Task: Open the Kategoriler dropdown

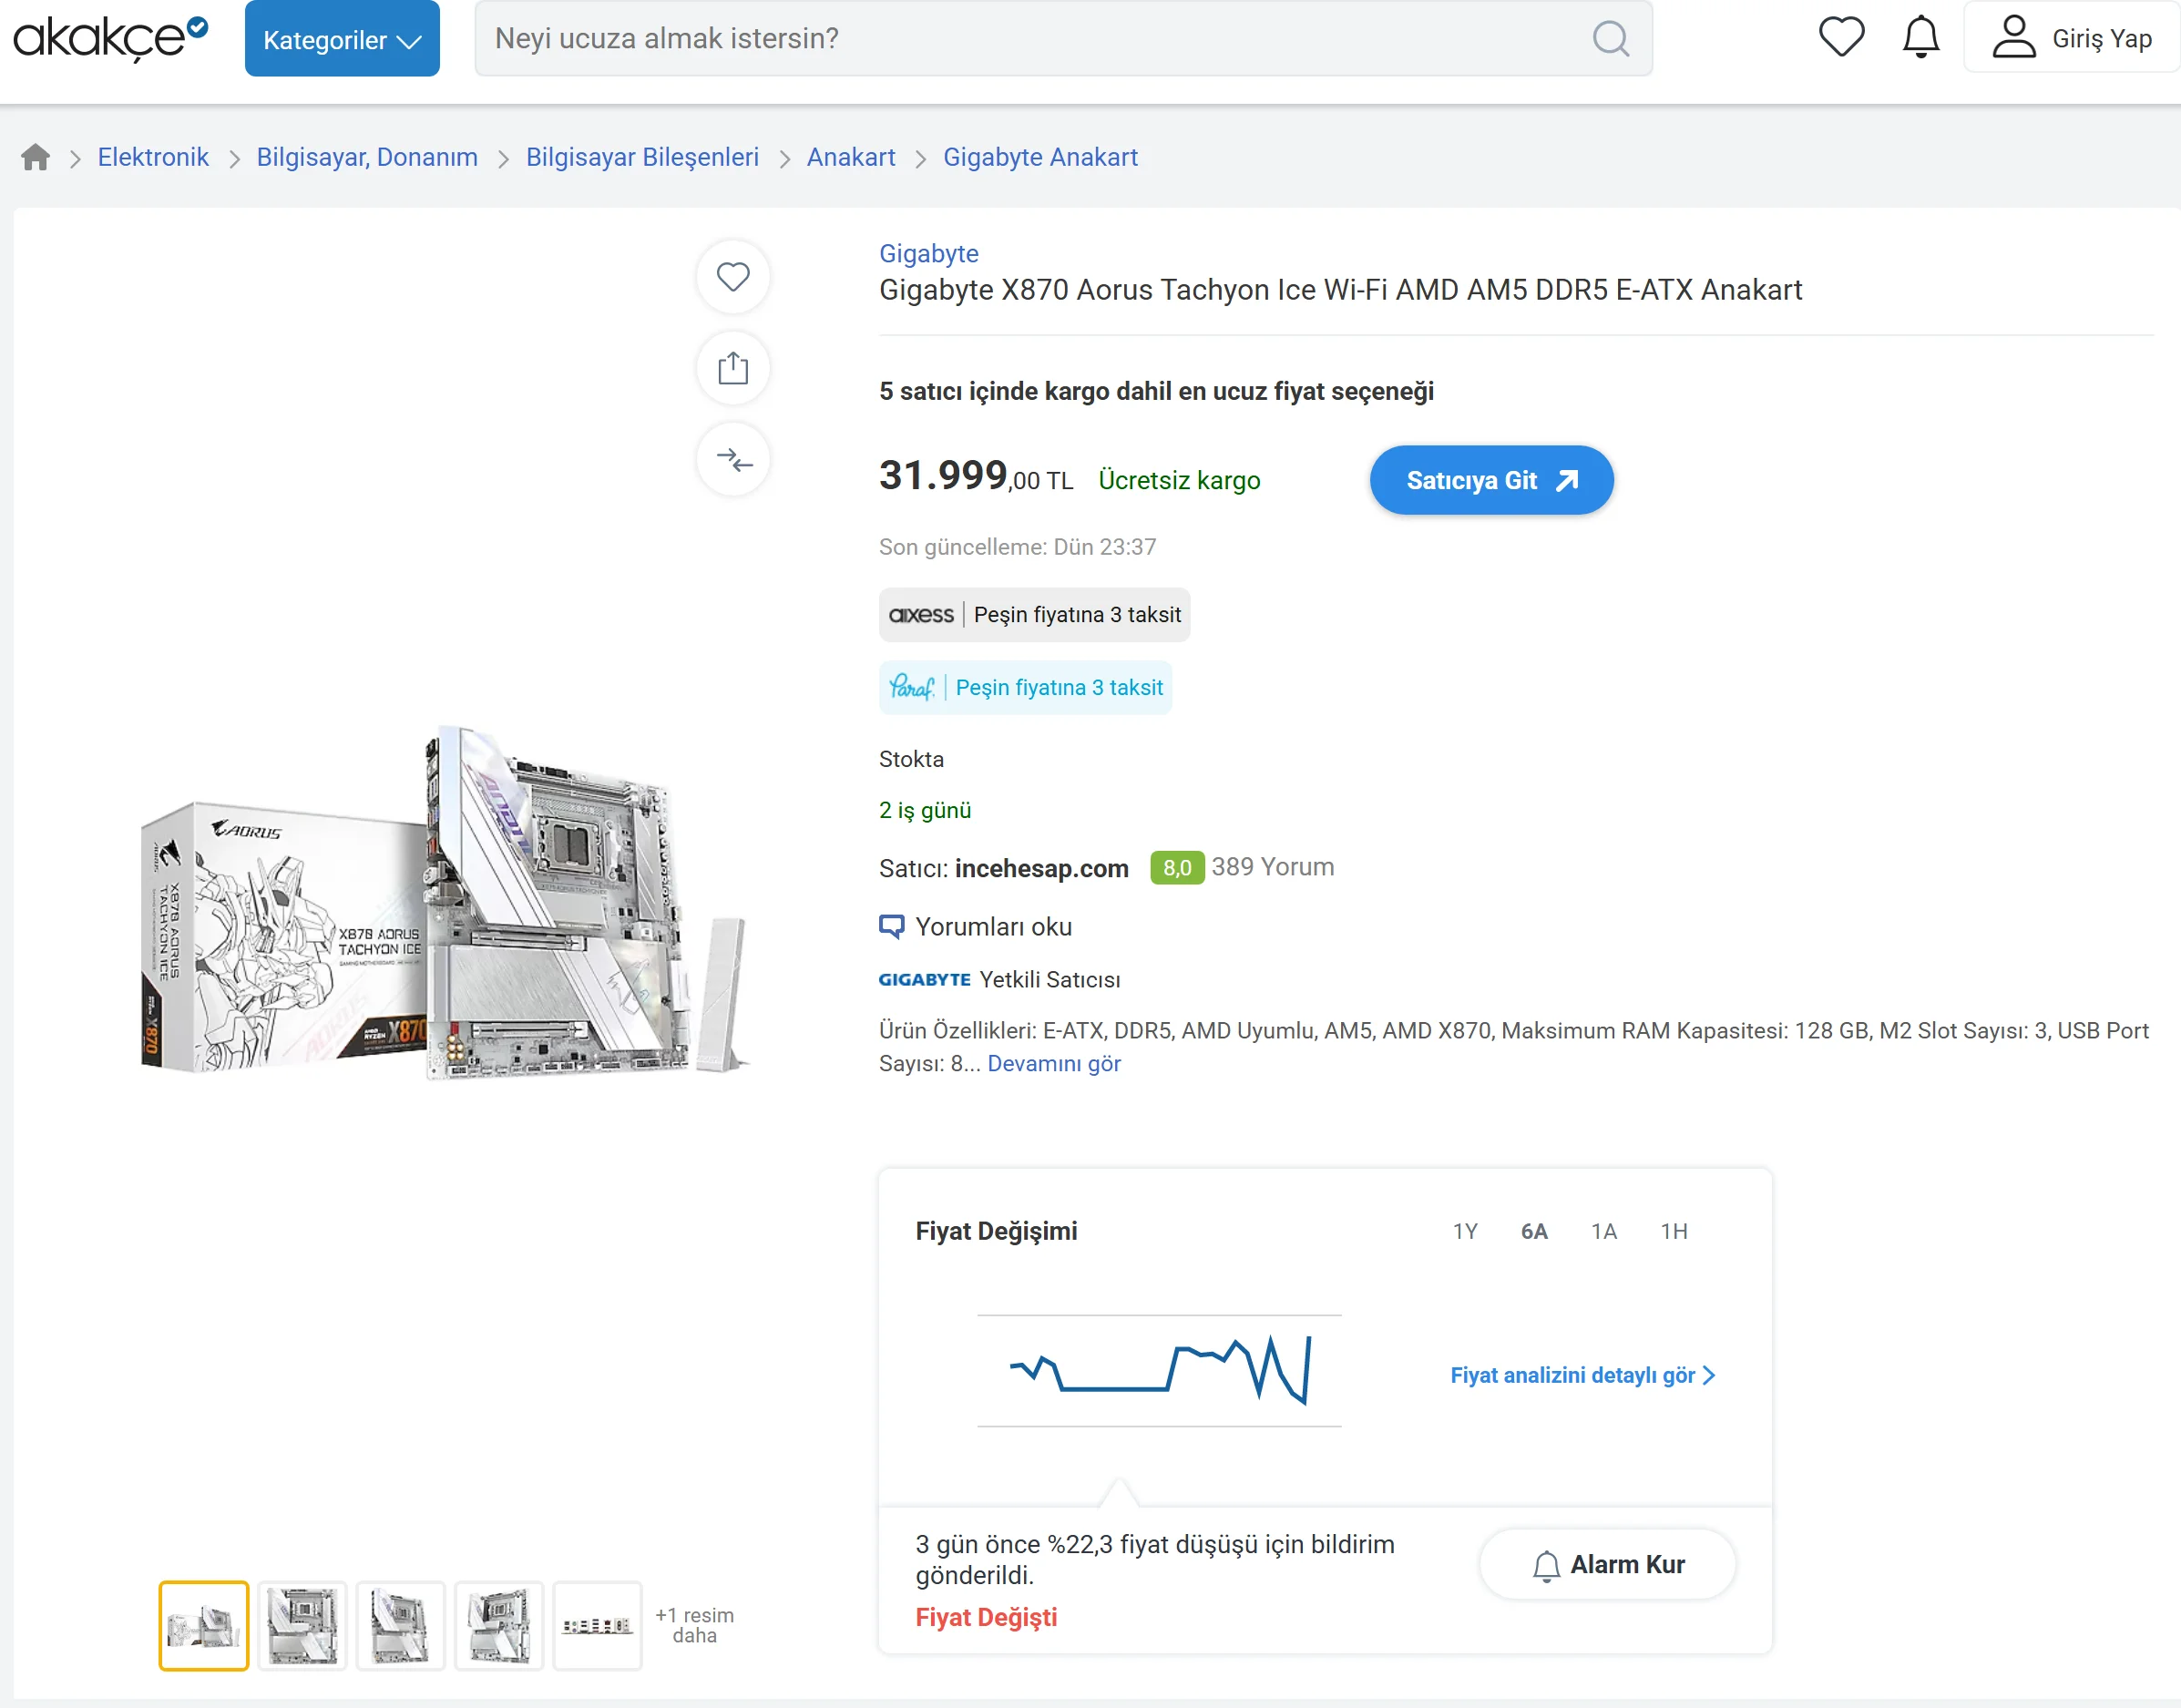Action: tap(342, 39)
